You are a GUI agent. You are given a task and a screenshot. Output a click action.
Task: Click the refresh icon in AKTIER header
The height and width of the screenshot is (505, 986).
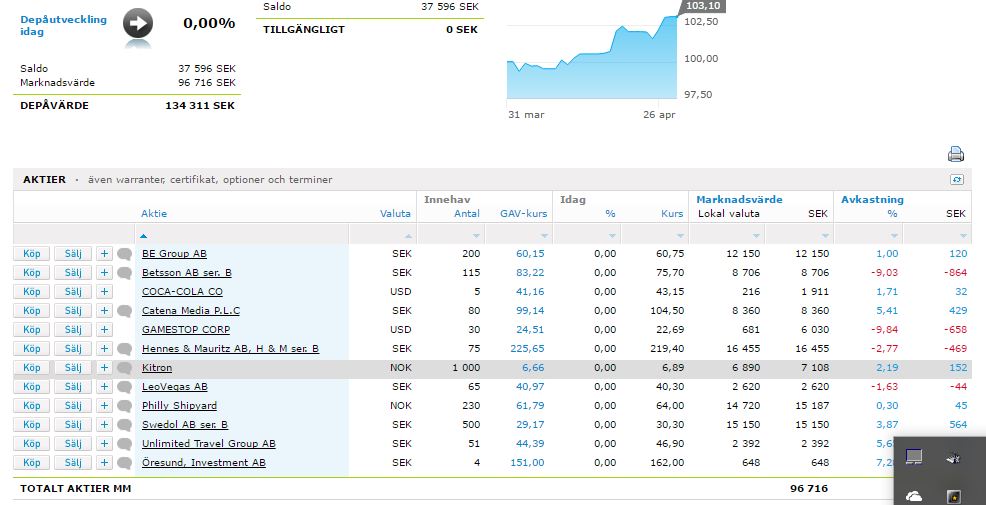[x=956, y=180]
